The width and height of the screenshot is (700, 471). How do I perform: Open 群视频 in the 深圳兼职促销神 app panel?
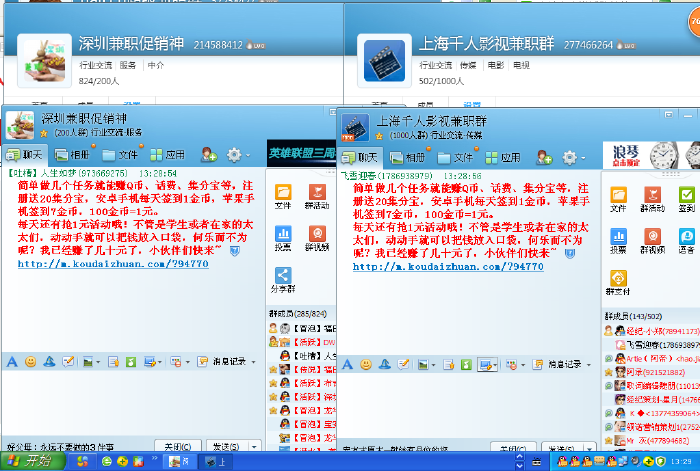pyautogui.click(x=317, y=238)
